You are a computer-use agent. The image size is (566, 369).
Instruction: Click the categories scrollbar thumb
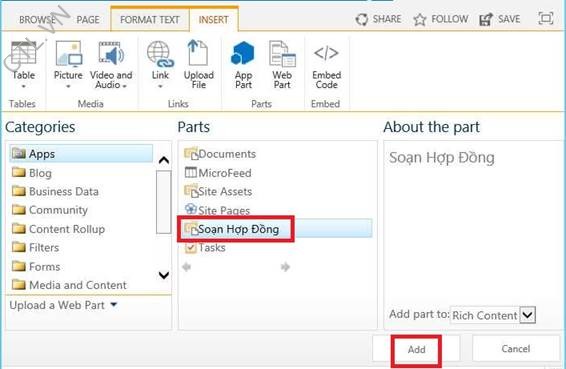(x=164, y=202)
